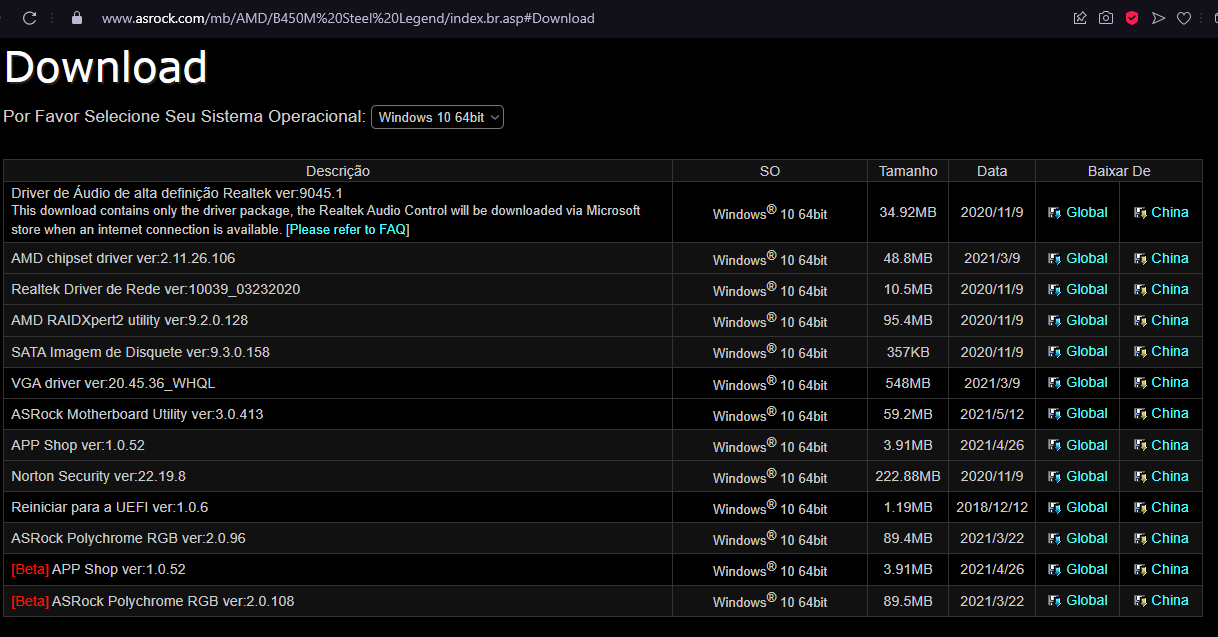Click Global text link for Norton Security
The image size is (1218, 637).
1087,476
